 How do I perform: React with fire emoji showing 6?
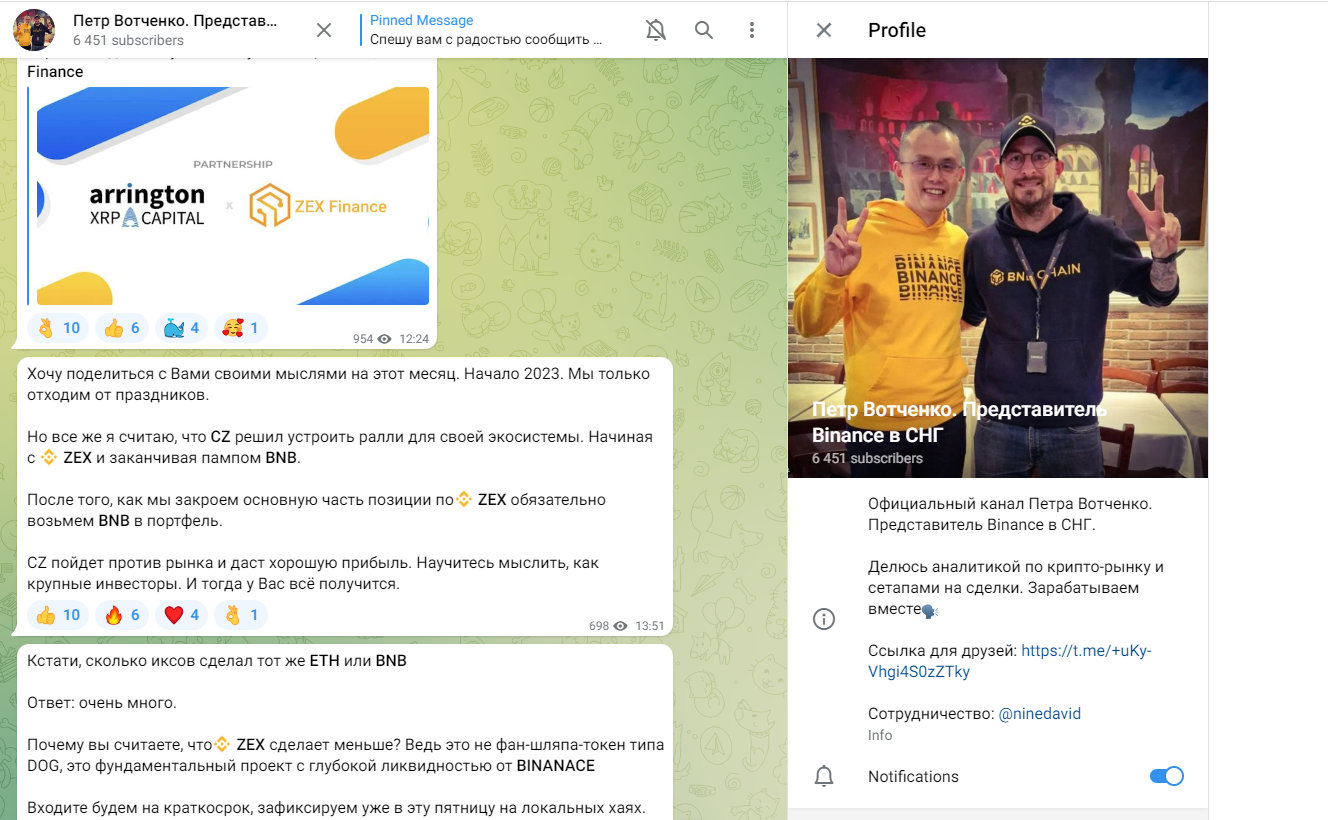click(x=121, y=615)
